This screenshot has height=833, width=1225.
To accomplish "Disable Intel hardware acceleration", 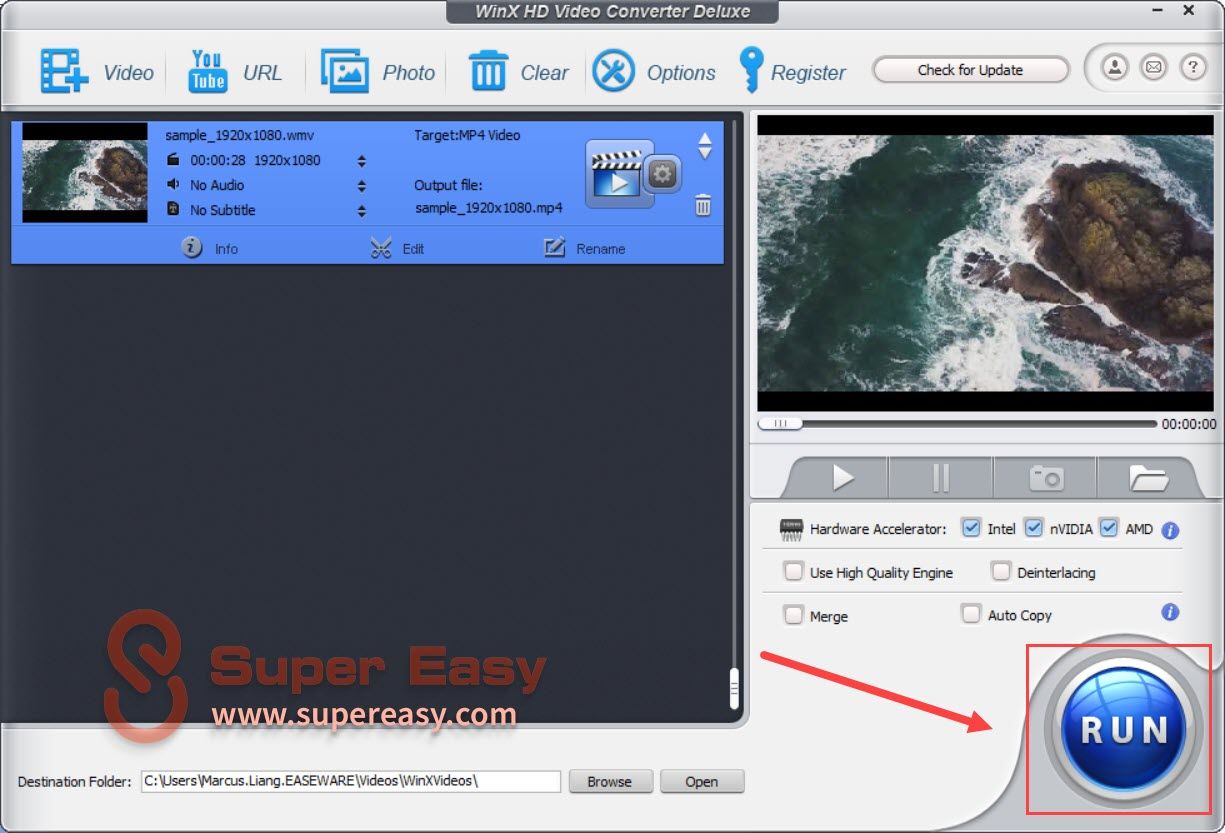I will (x=970, y=528).
